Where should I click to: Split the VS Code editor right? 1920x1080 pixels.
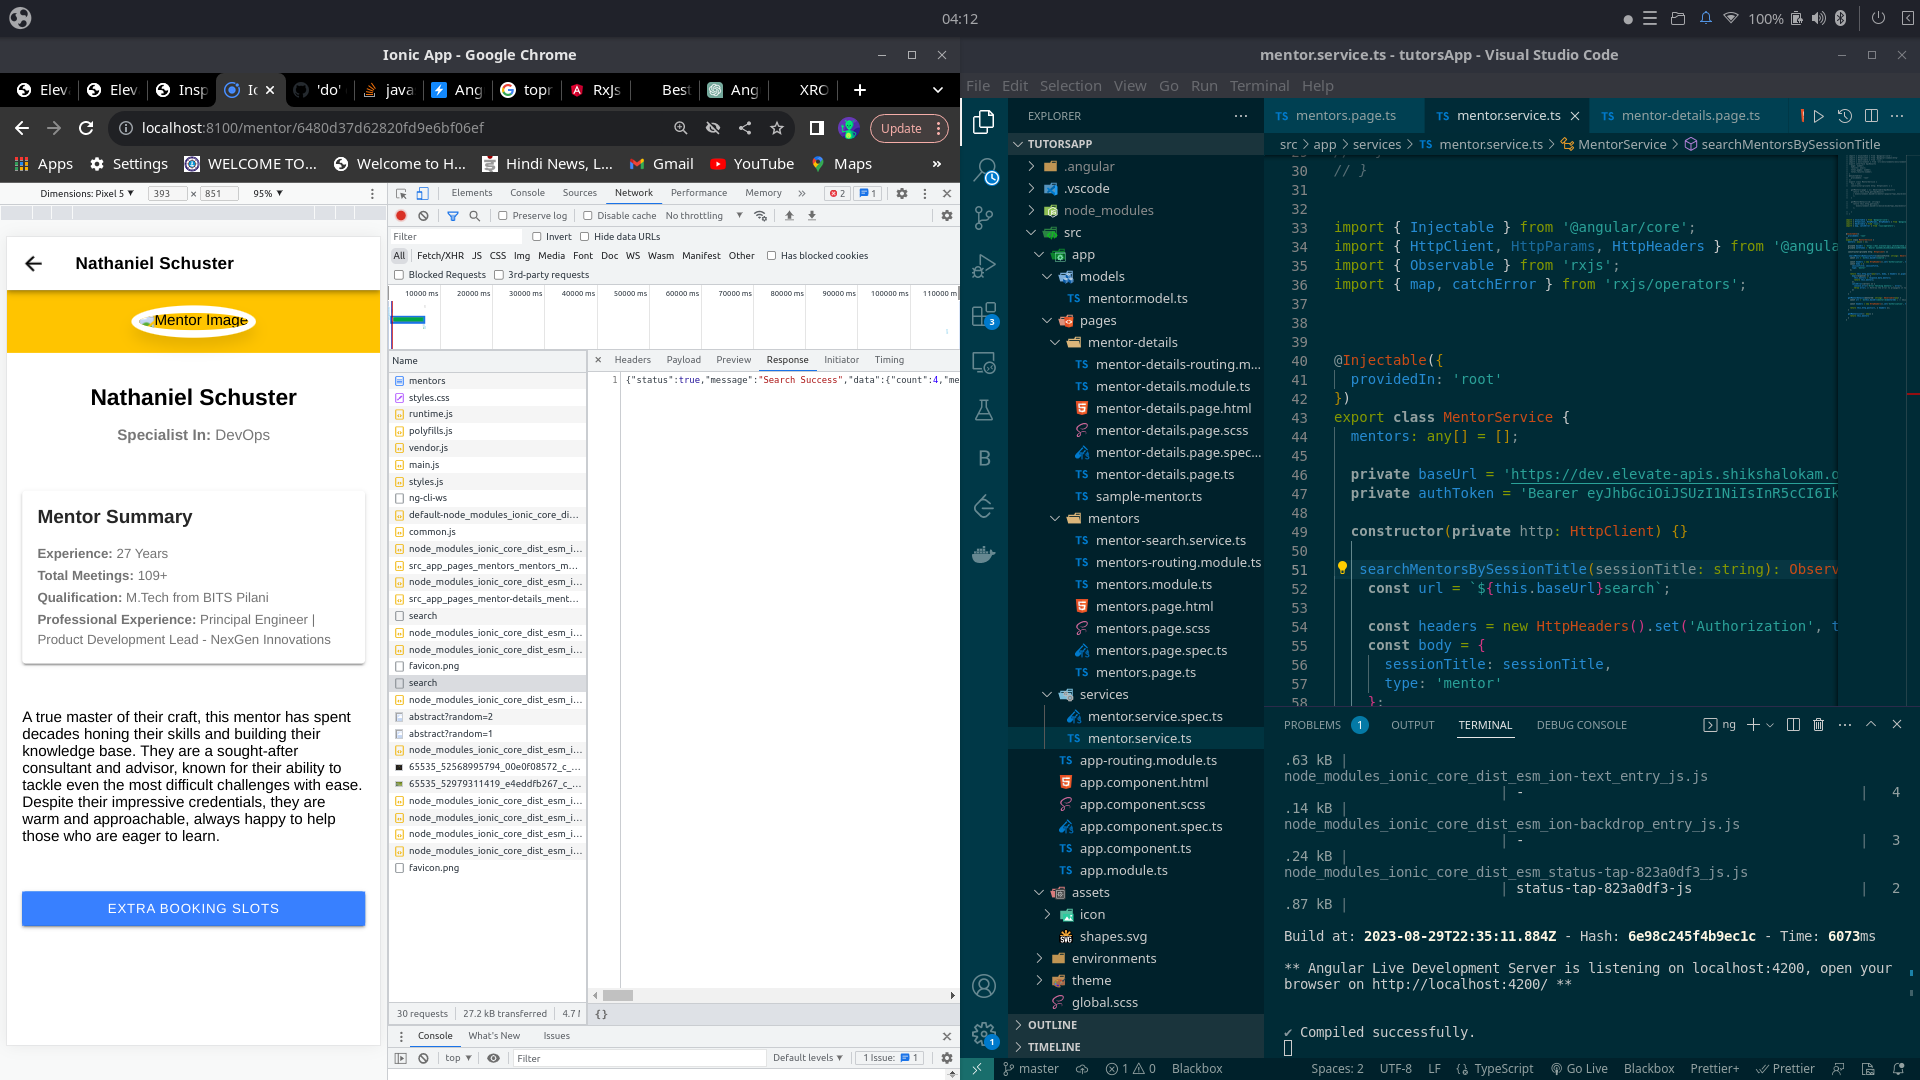pos(1871,116)
